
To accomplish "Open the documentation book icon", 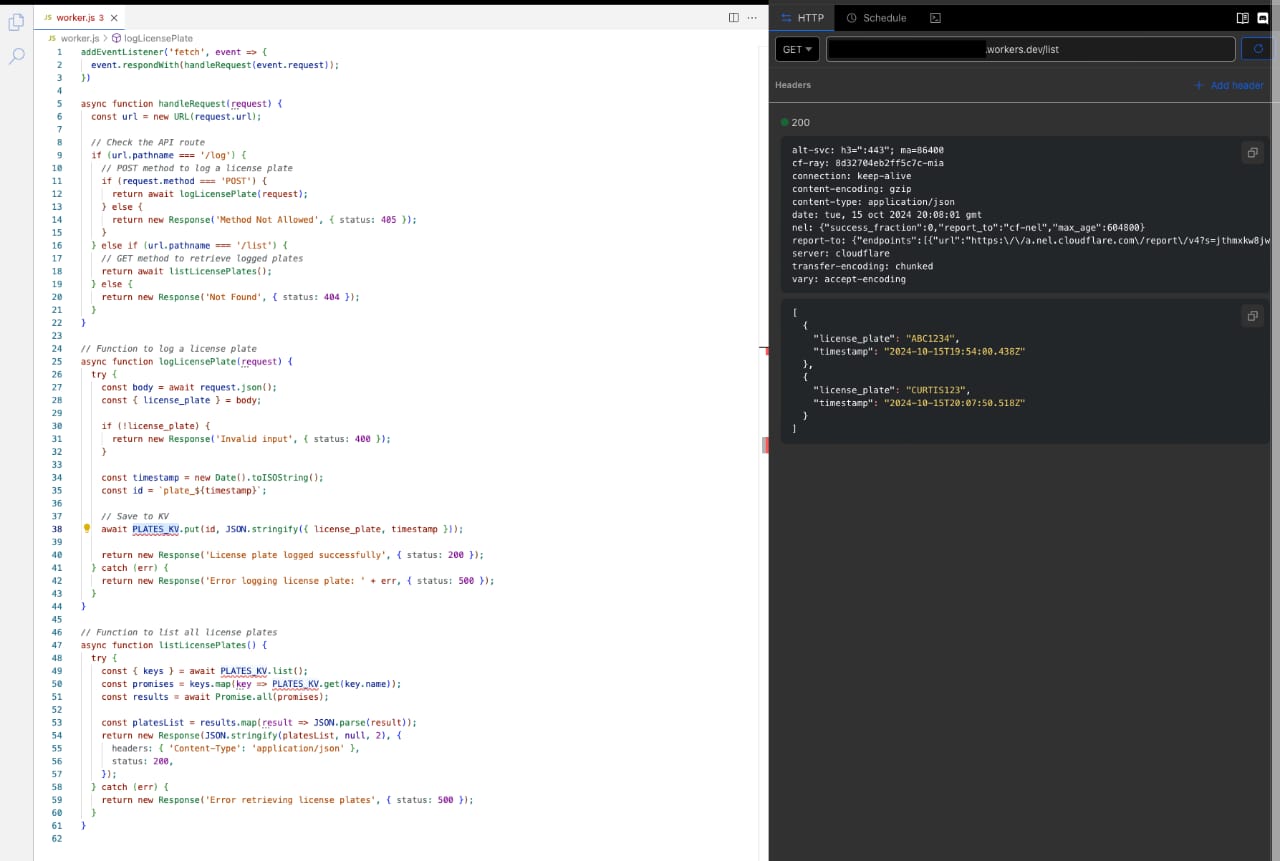I will click(1243, 18).
